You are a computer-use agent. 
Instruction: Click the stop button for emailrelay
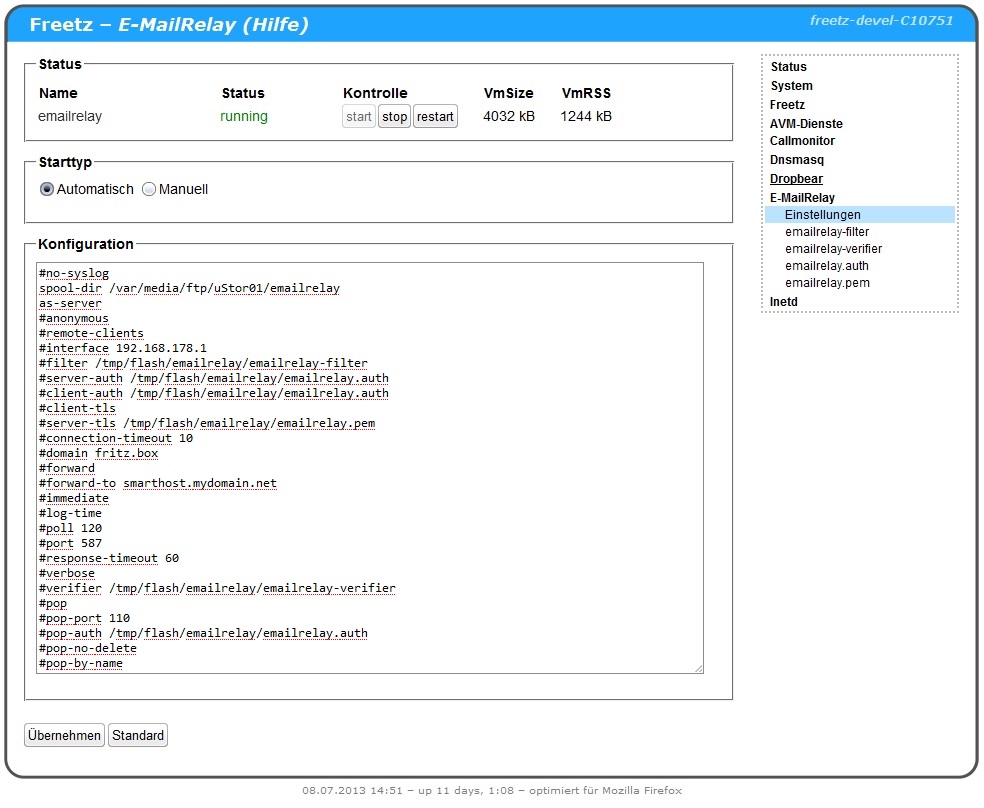394,117
